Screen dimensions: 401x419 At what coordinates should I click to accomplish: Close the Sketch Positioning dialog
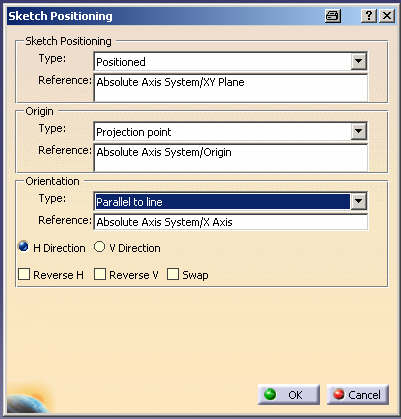click(x=387, y=16)
